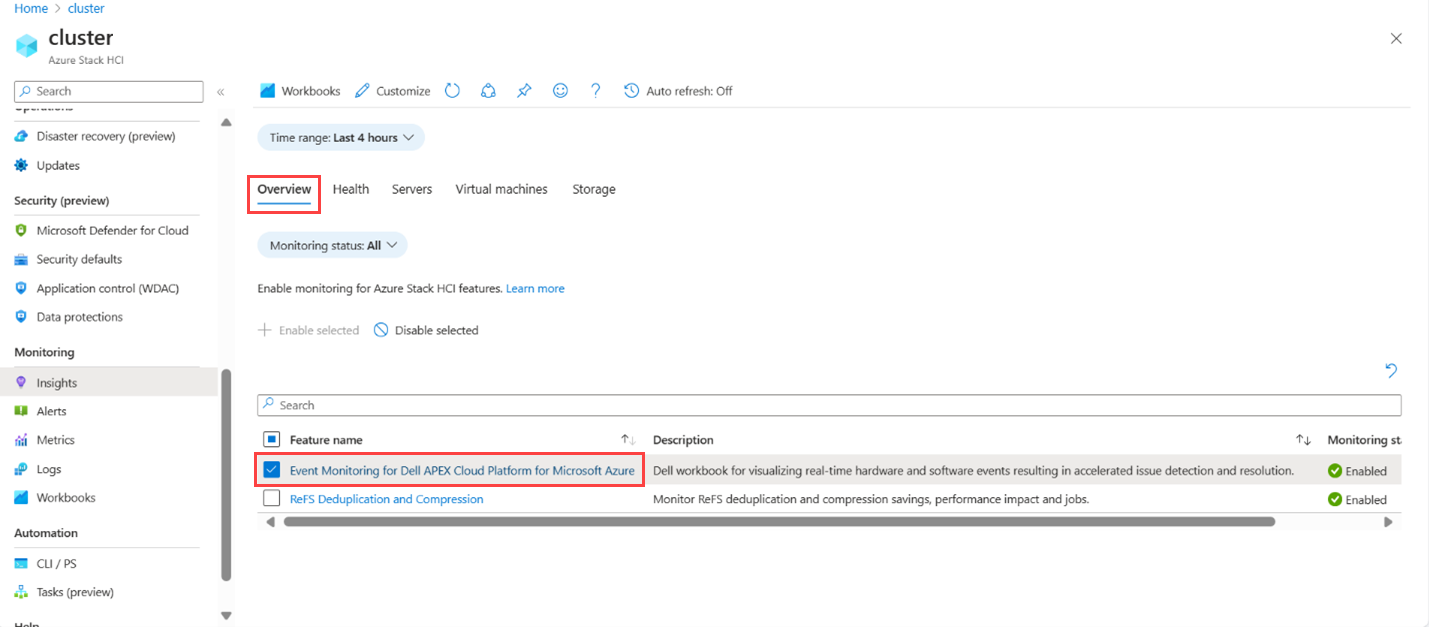Click the refresh icon in toolbar
This screenshot has width=1429, height=627.
pyautogui.click(x=452, y=91)
